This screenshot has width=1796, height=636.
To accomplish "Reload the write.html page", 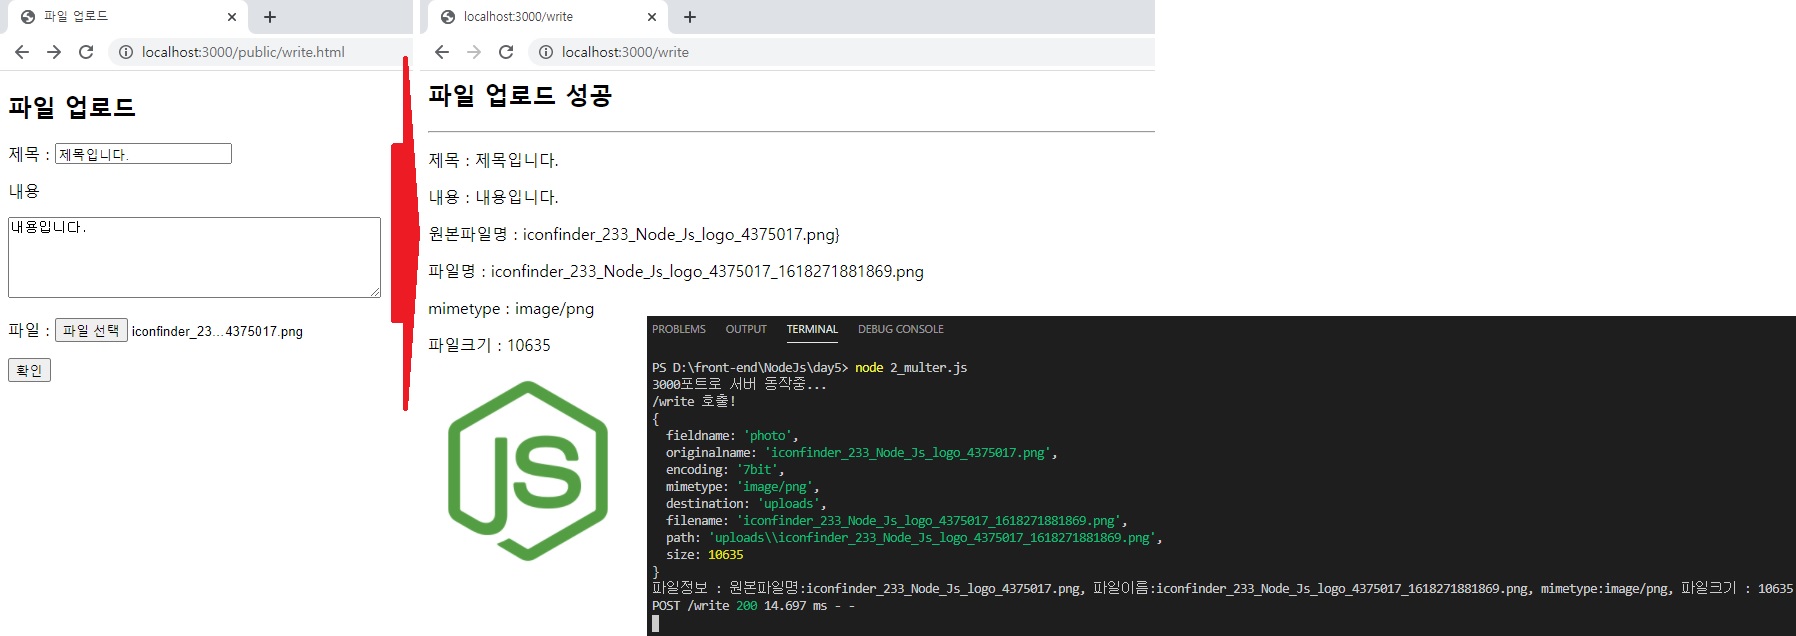I will point(86,52).
